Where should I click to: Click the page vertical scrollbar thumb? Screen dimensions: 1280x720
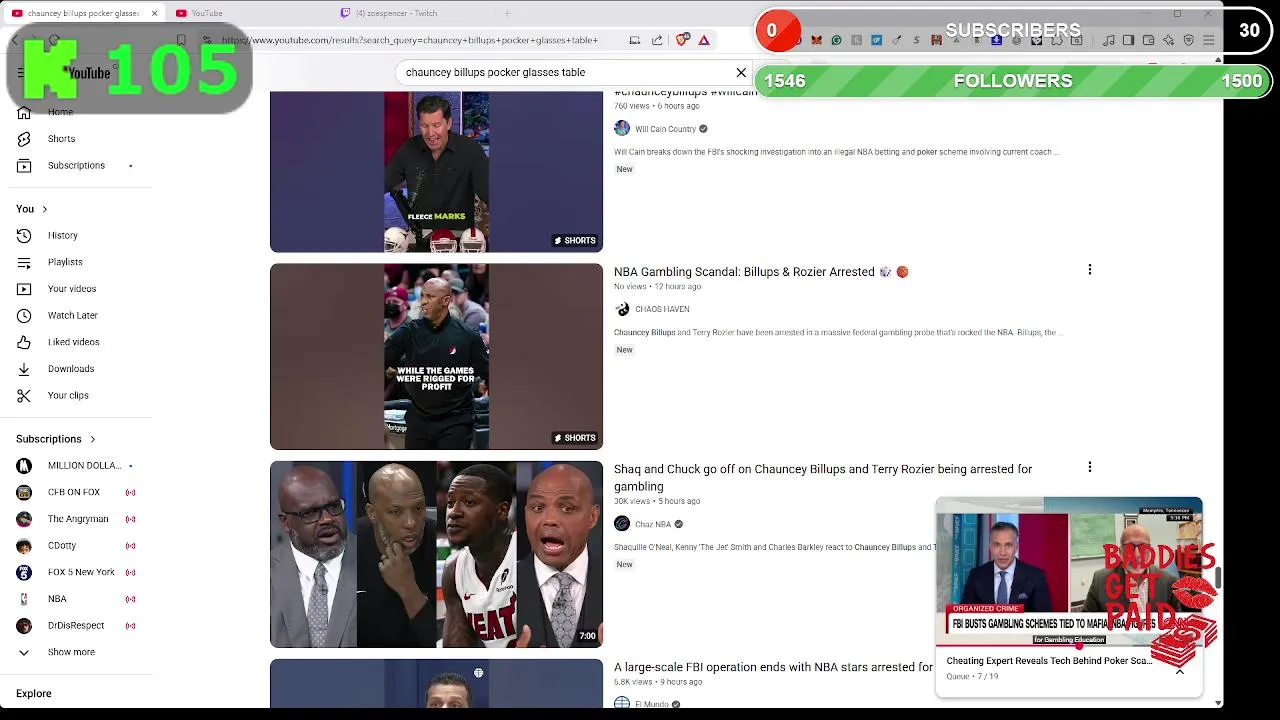[x=1218, y=577]
